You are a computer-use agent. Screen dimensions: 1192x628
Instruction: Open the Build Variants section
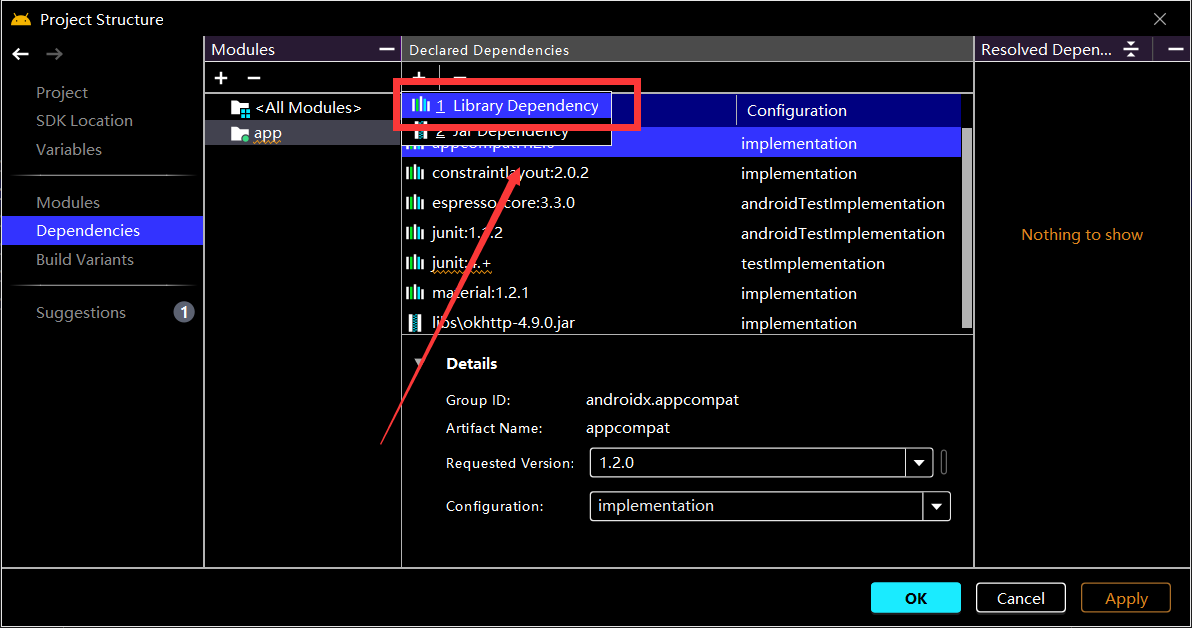(x=84, y=260)
